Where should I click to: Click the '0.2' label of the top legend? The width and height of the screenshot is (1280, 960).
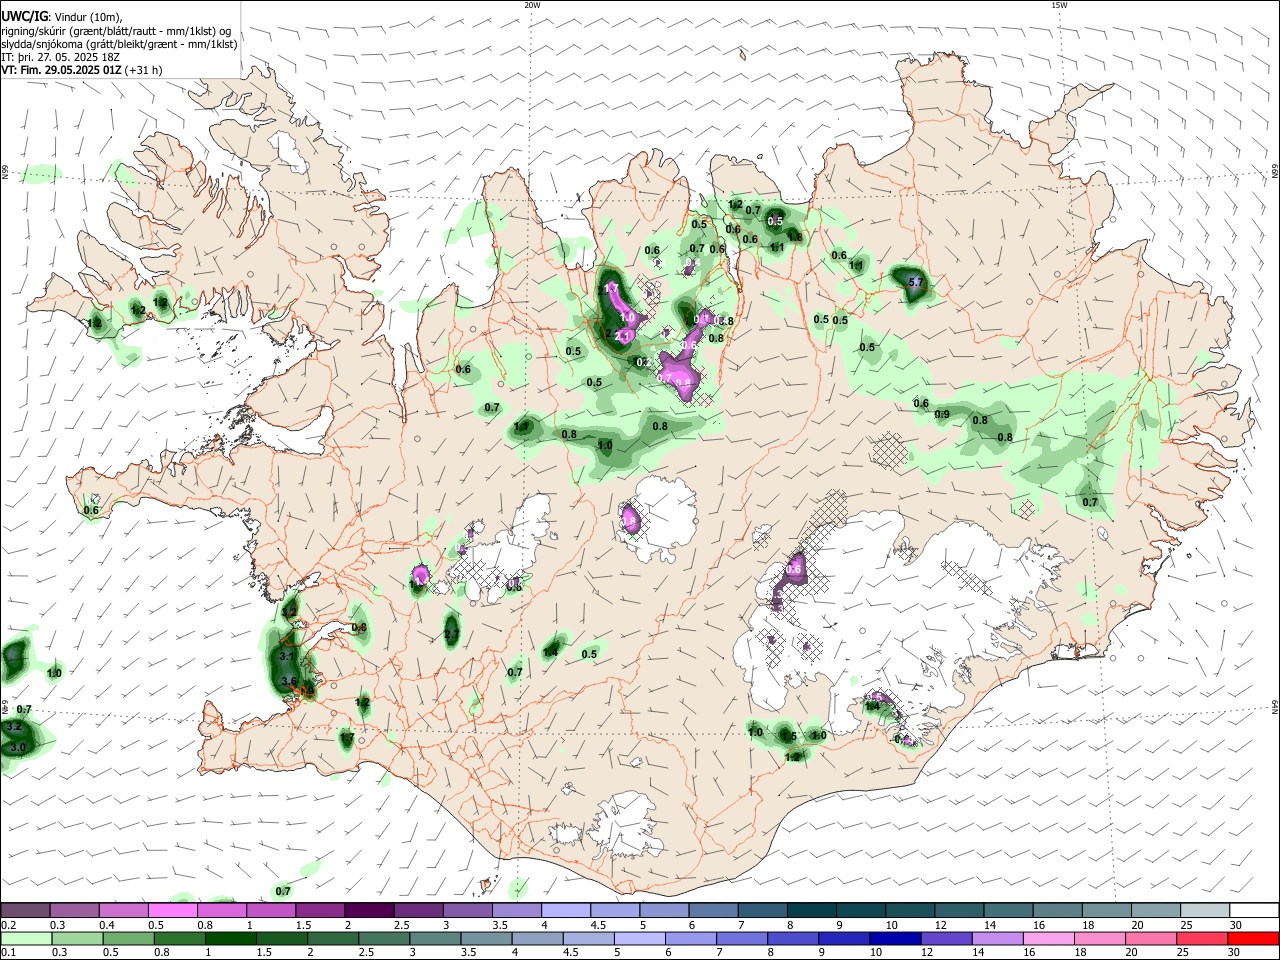click(x=9, y=925)
